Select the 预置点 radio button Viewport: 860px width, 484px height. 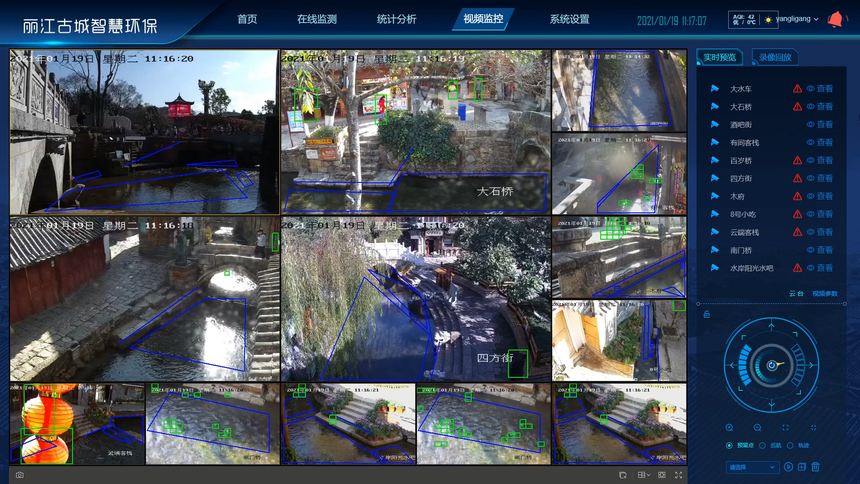(729, 446)
